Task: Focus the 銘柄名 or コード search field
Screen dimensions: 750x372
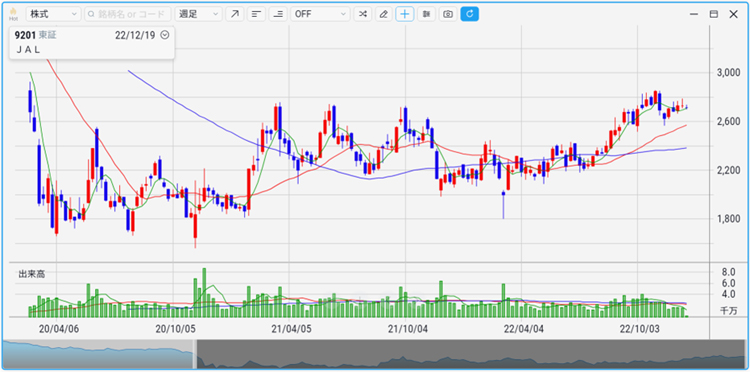Action: [x=128, y=14]
